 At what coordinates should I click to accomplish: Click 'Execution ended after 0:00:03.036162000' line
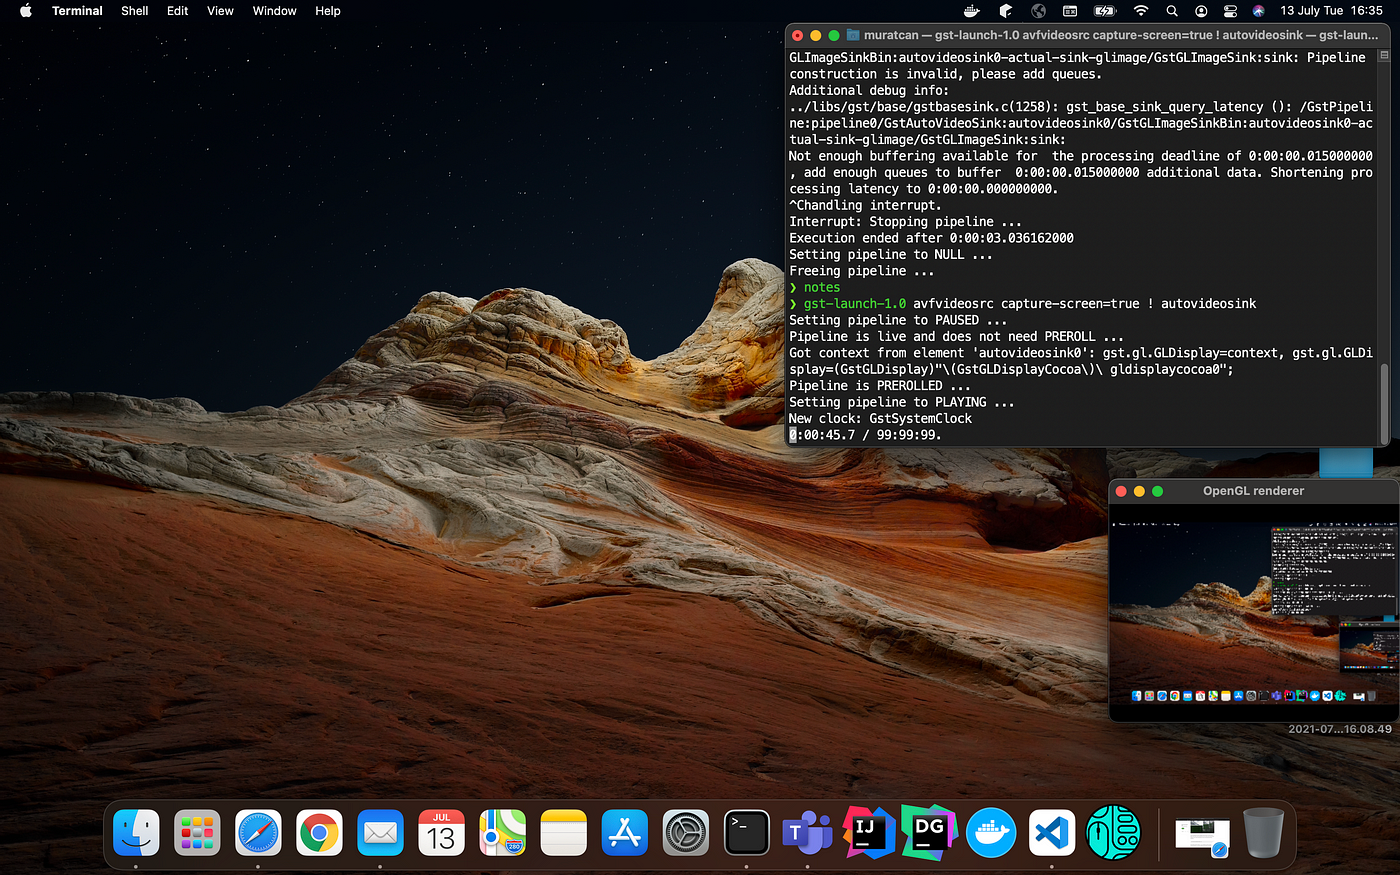coord(932,238)
